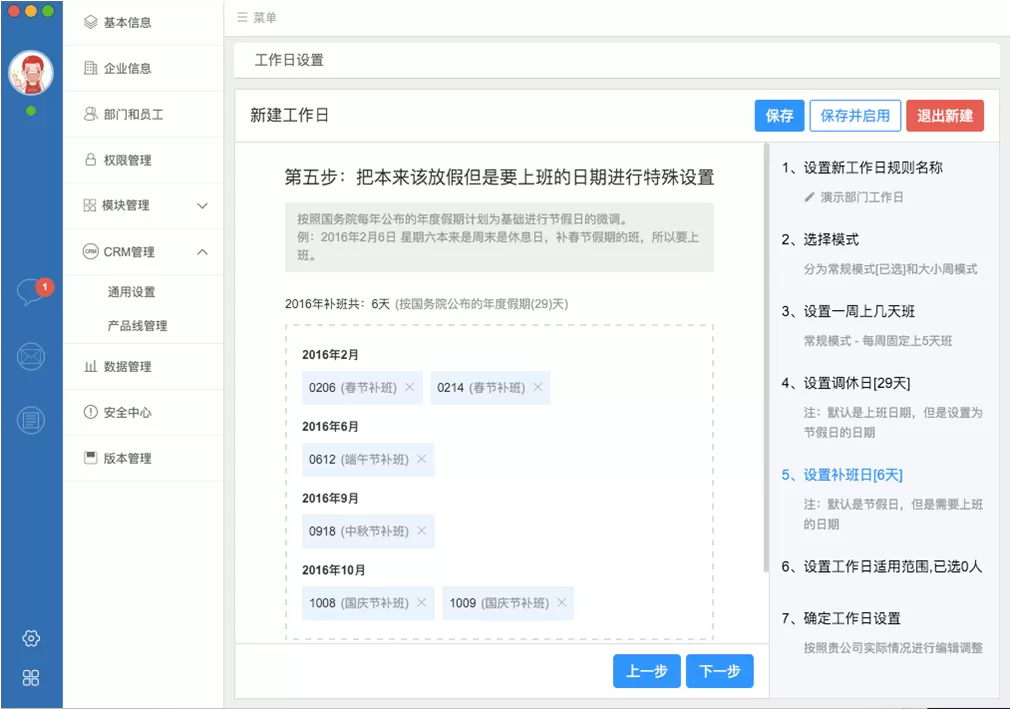This screenshot has height=710, width=1011.
Task: Click the 版本管理 window icon
Action: tap(91, 458)
